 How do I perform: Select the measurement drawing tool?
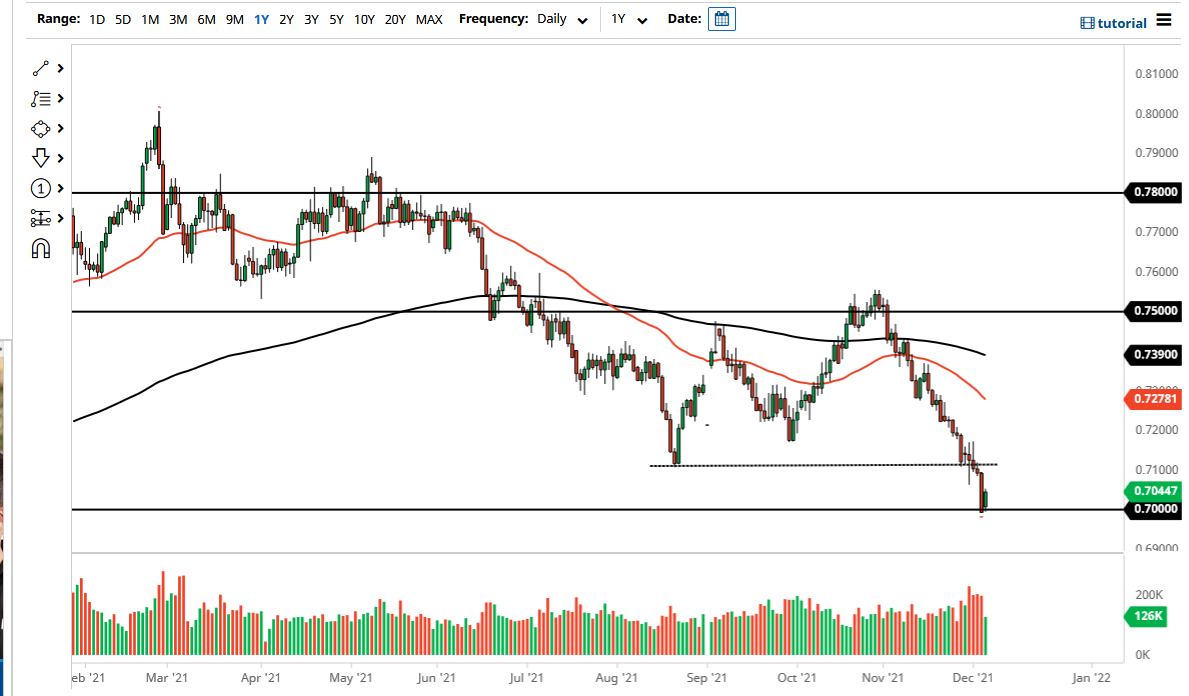[40, 218]
